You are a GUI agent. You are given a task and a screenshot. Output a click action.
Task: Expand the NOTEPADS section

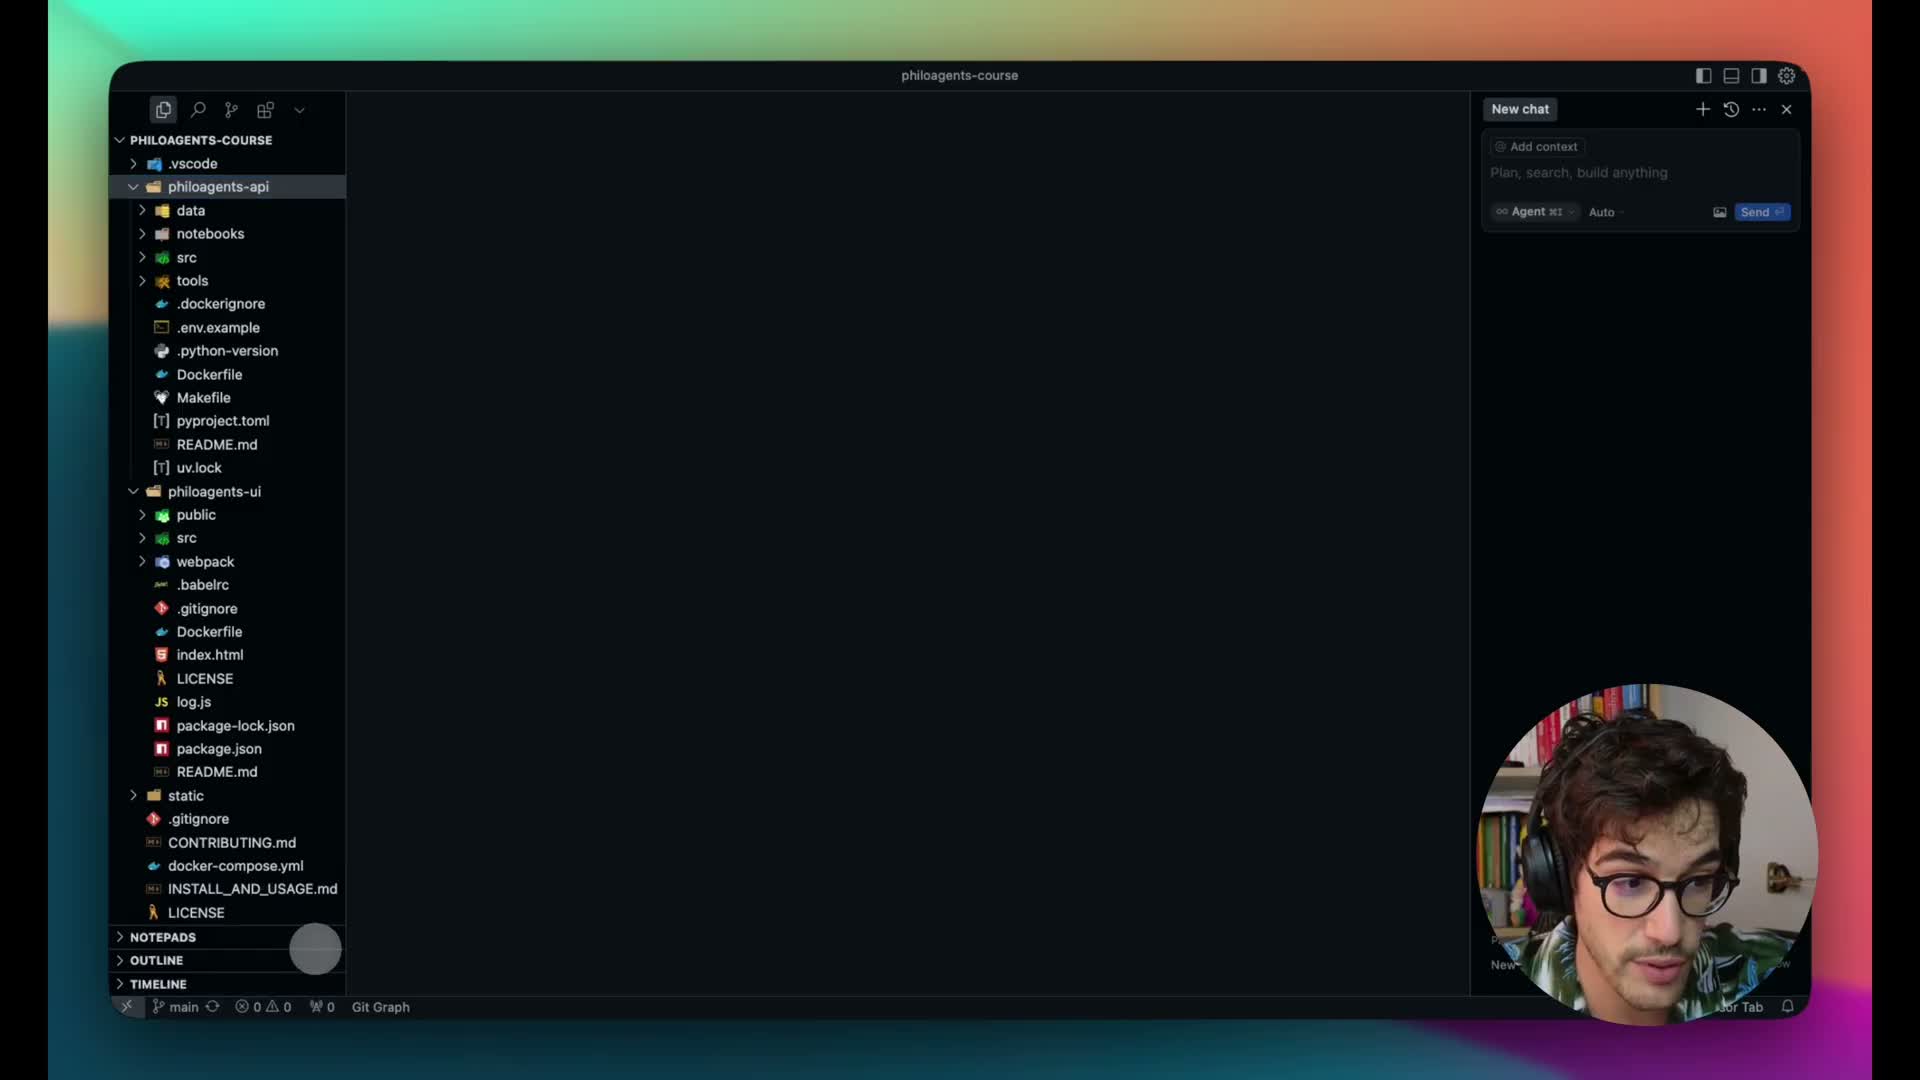[x=163, y=937]
